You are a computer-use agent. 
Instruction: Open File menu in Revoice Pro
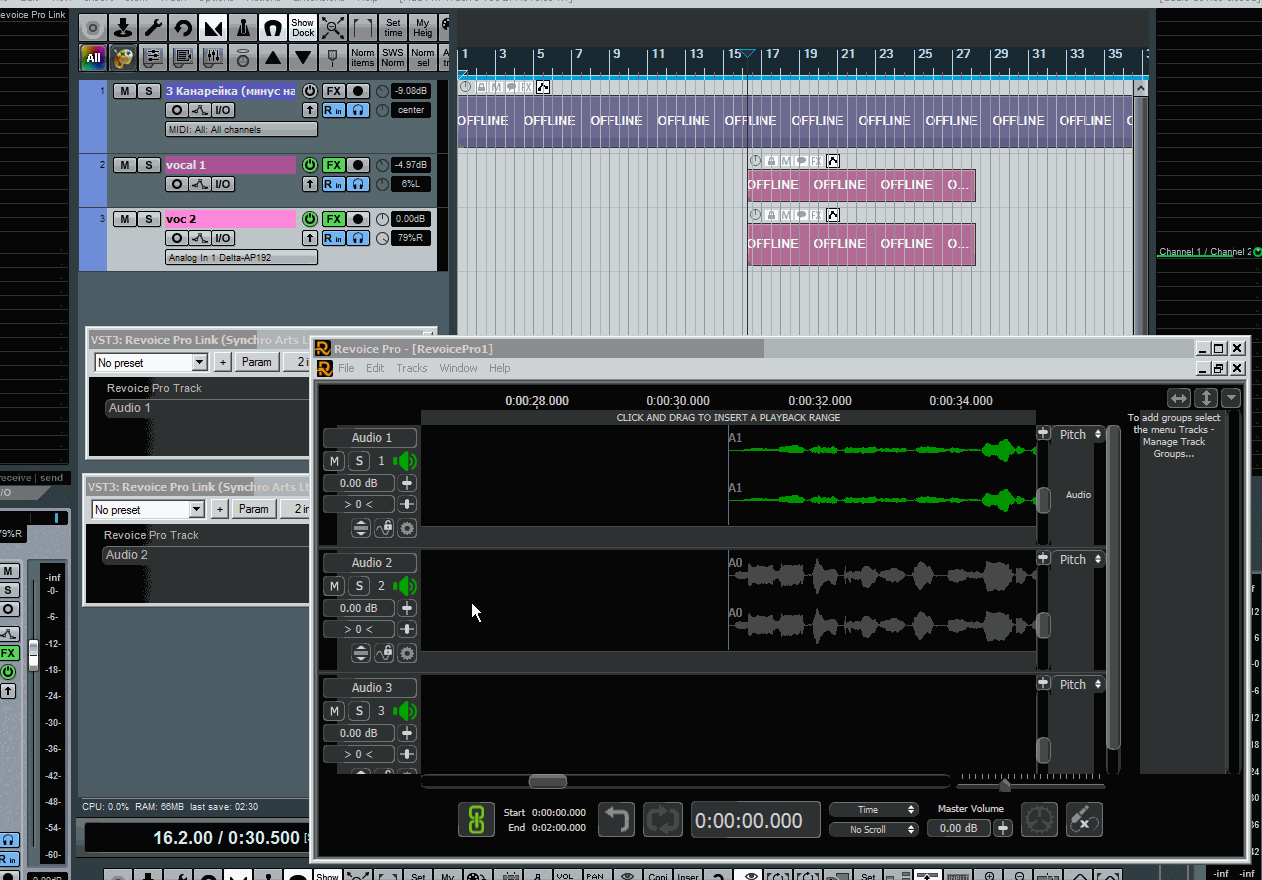pos(346,368)
